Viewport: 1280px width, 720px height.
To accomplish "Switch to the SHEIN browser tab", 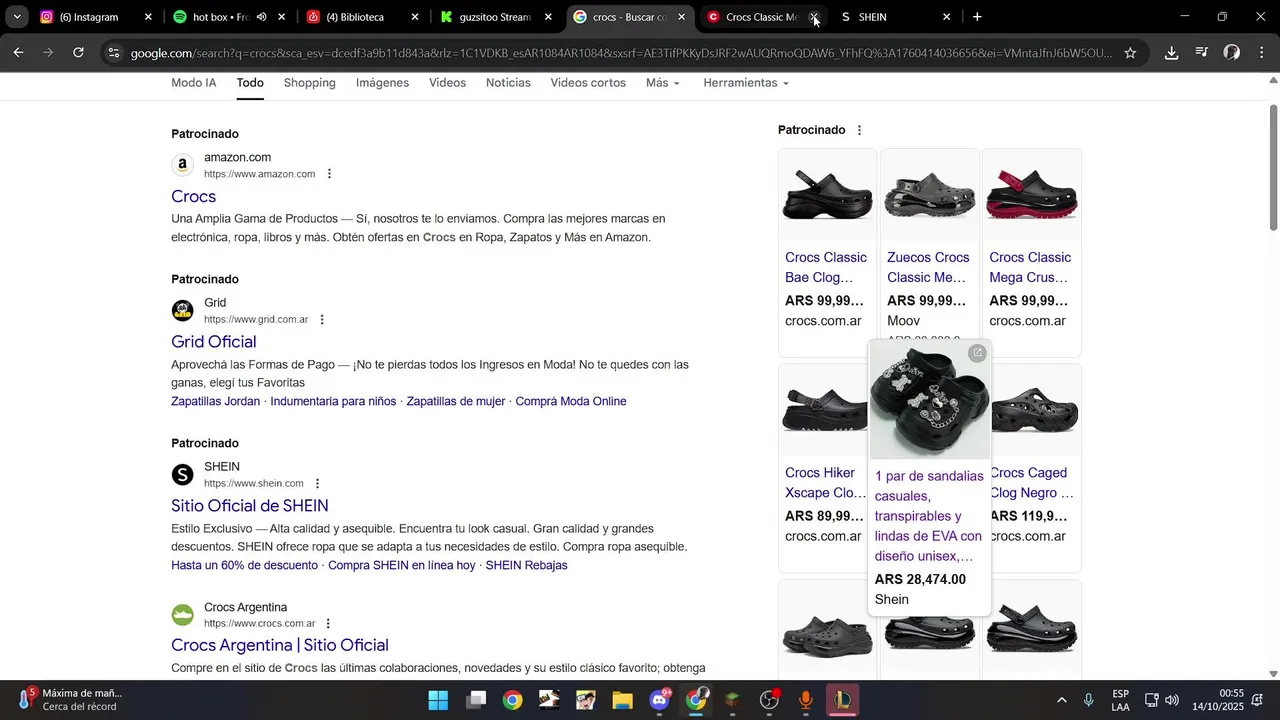I will [x=885, y=17].
